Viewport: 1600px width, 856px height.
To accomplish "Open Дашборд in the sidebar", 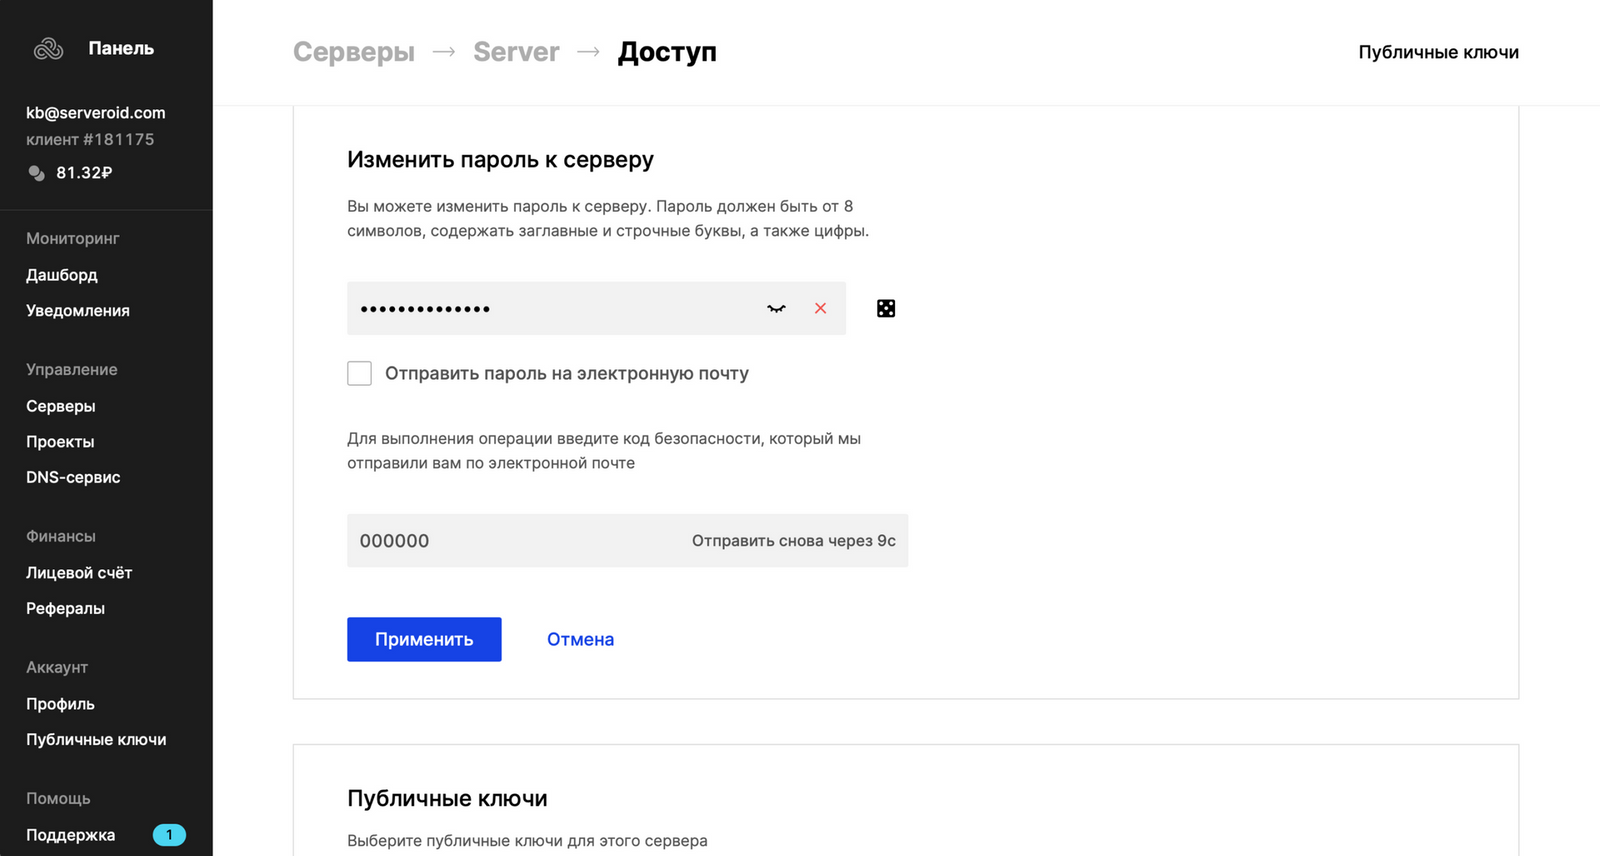I will coord(62,274).
